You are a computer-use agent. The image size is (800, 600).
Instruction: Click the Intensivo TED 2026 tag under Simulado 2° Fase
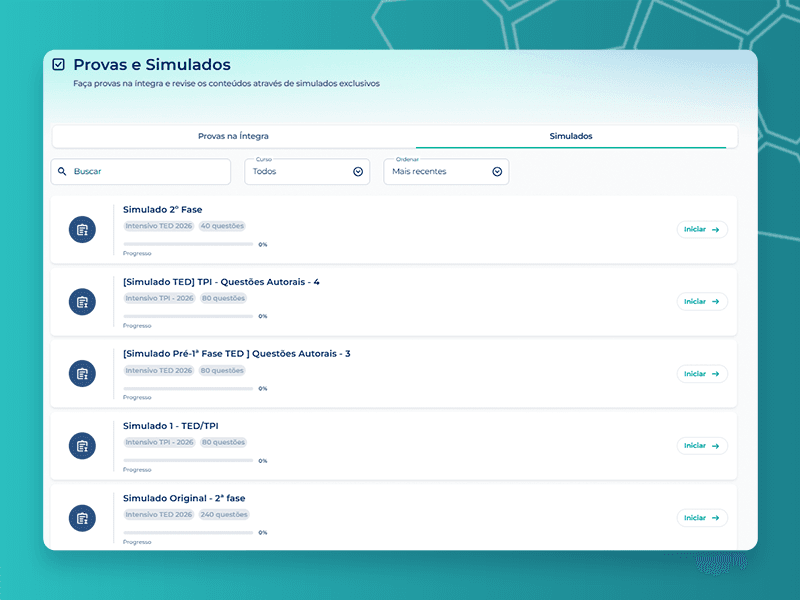[x=159, y=226]
